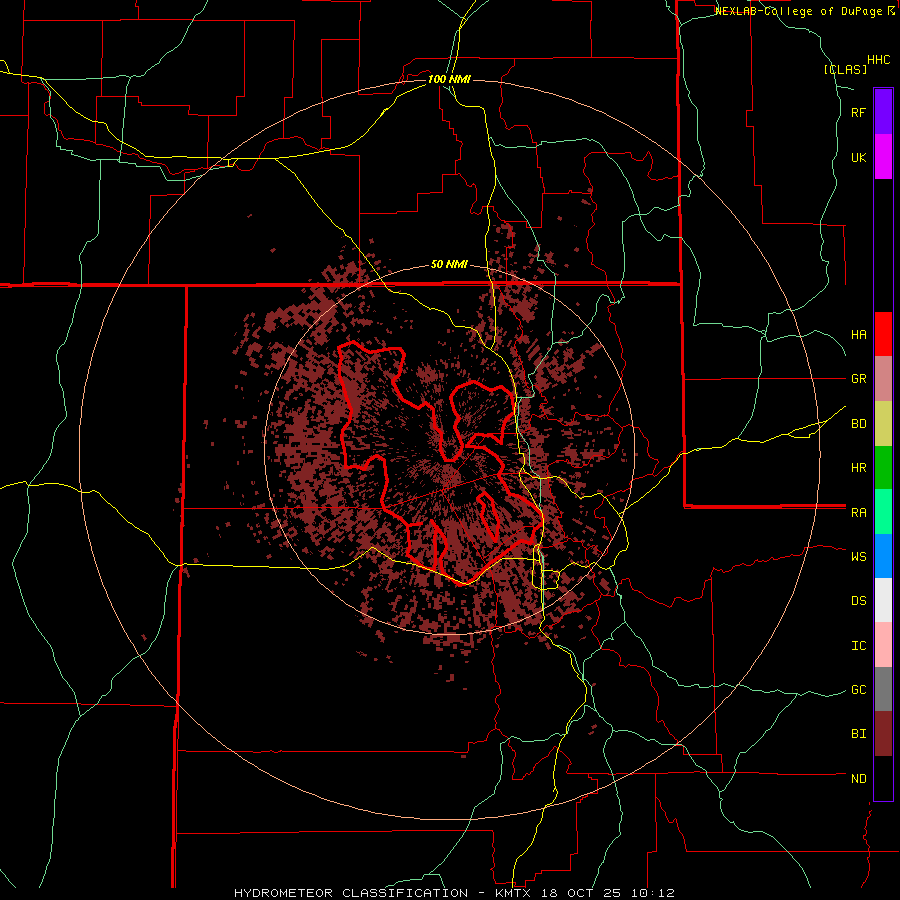Click the BI dark red legend swatch
This screenshot has height=900, width=900.
(x=883, y=734)
